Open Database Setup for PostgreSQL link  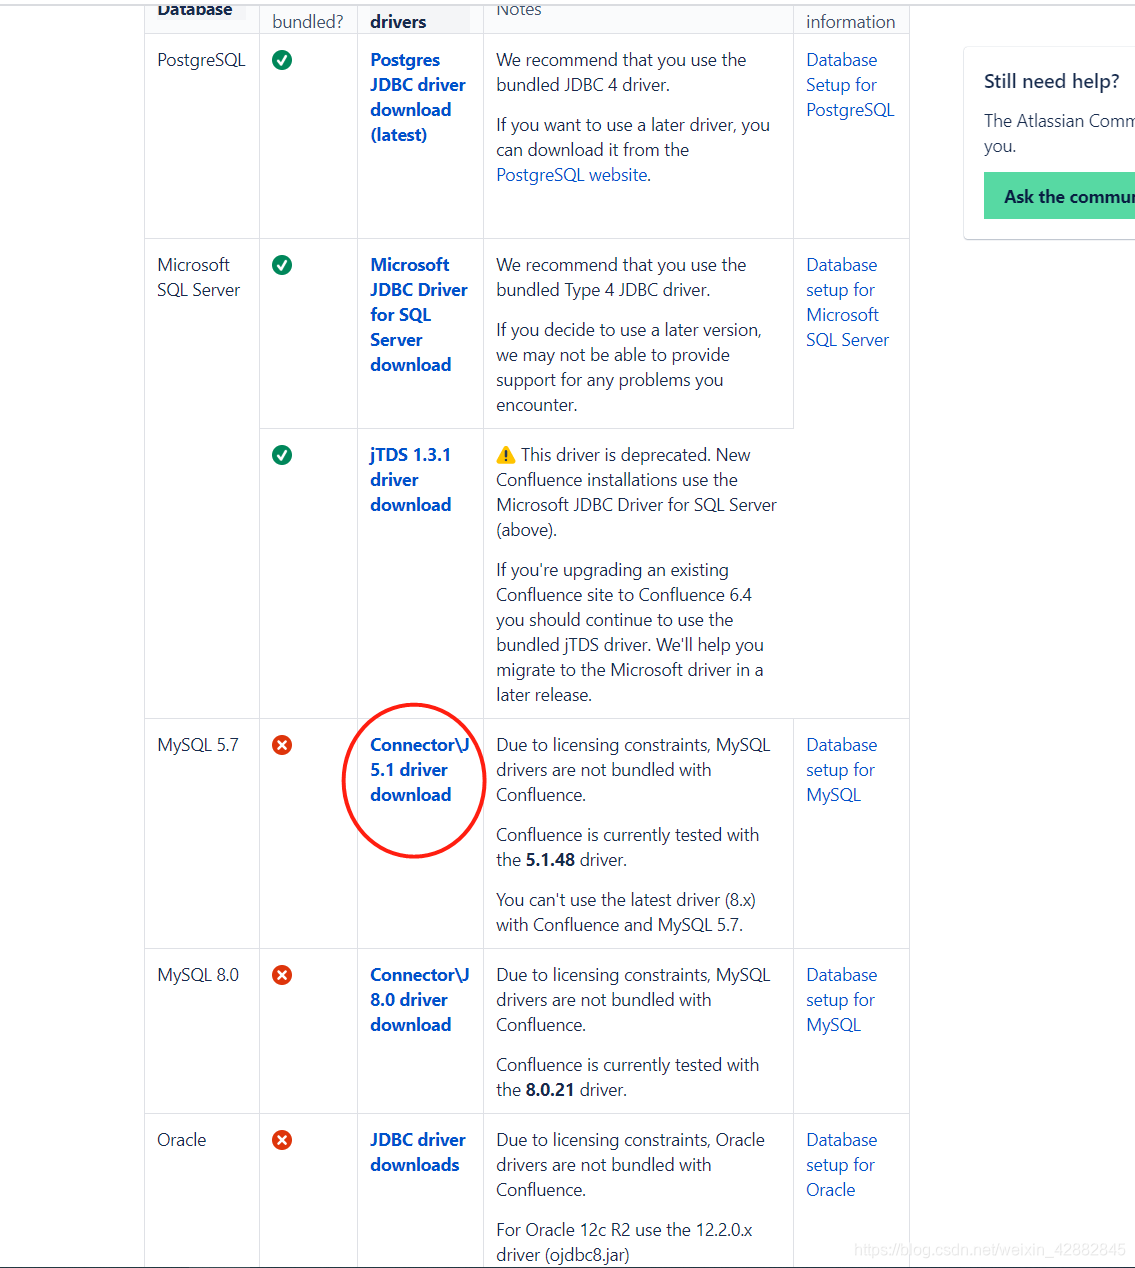pyautogui.click(x=850, y=85)
